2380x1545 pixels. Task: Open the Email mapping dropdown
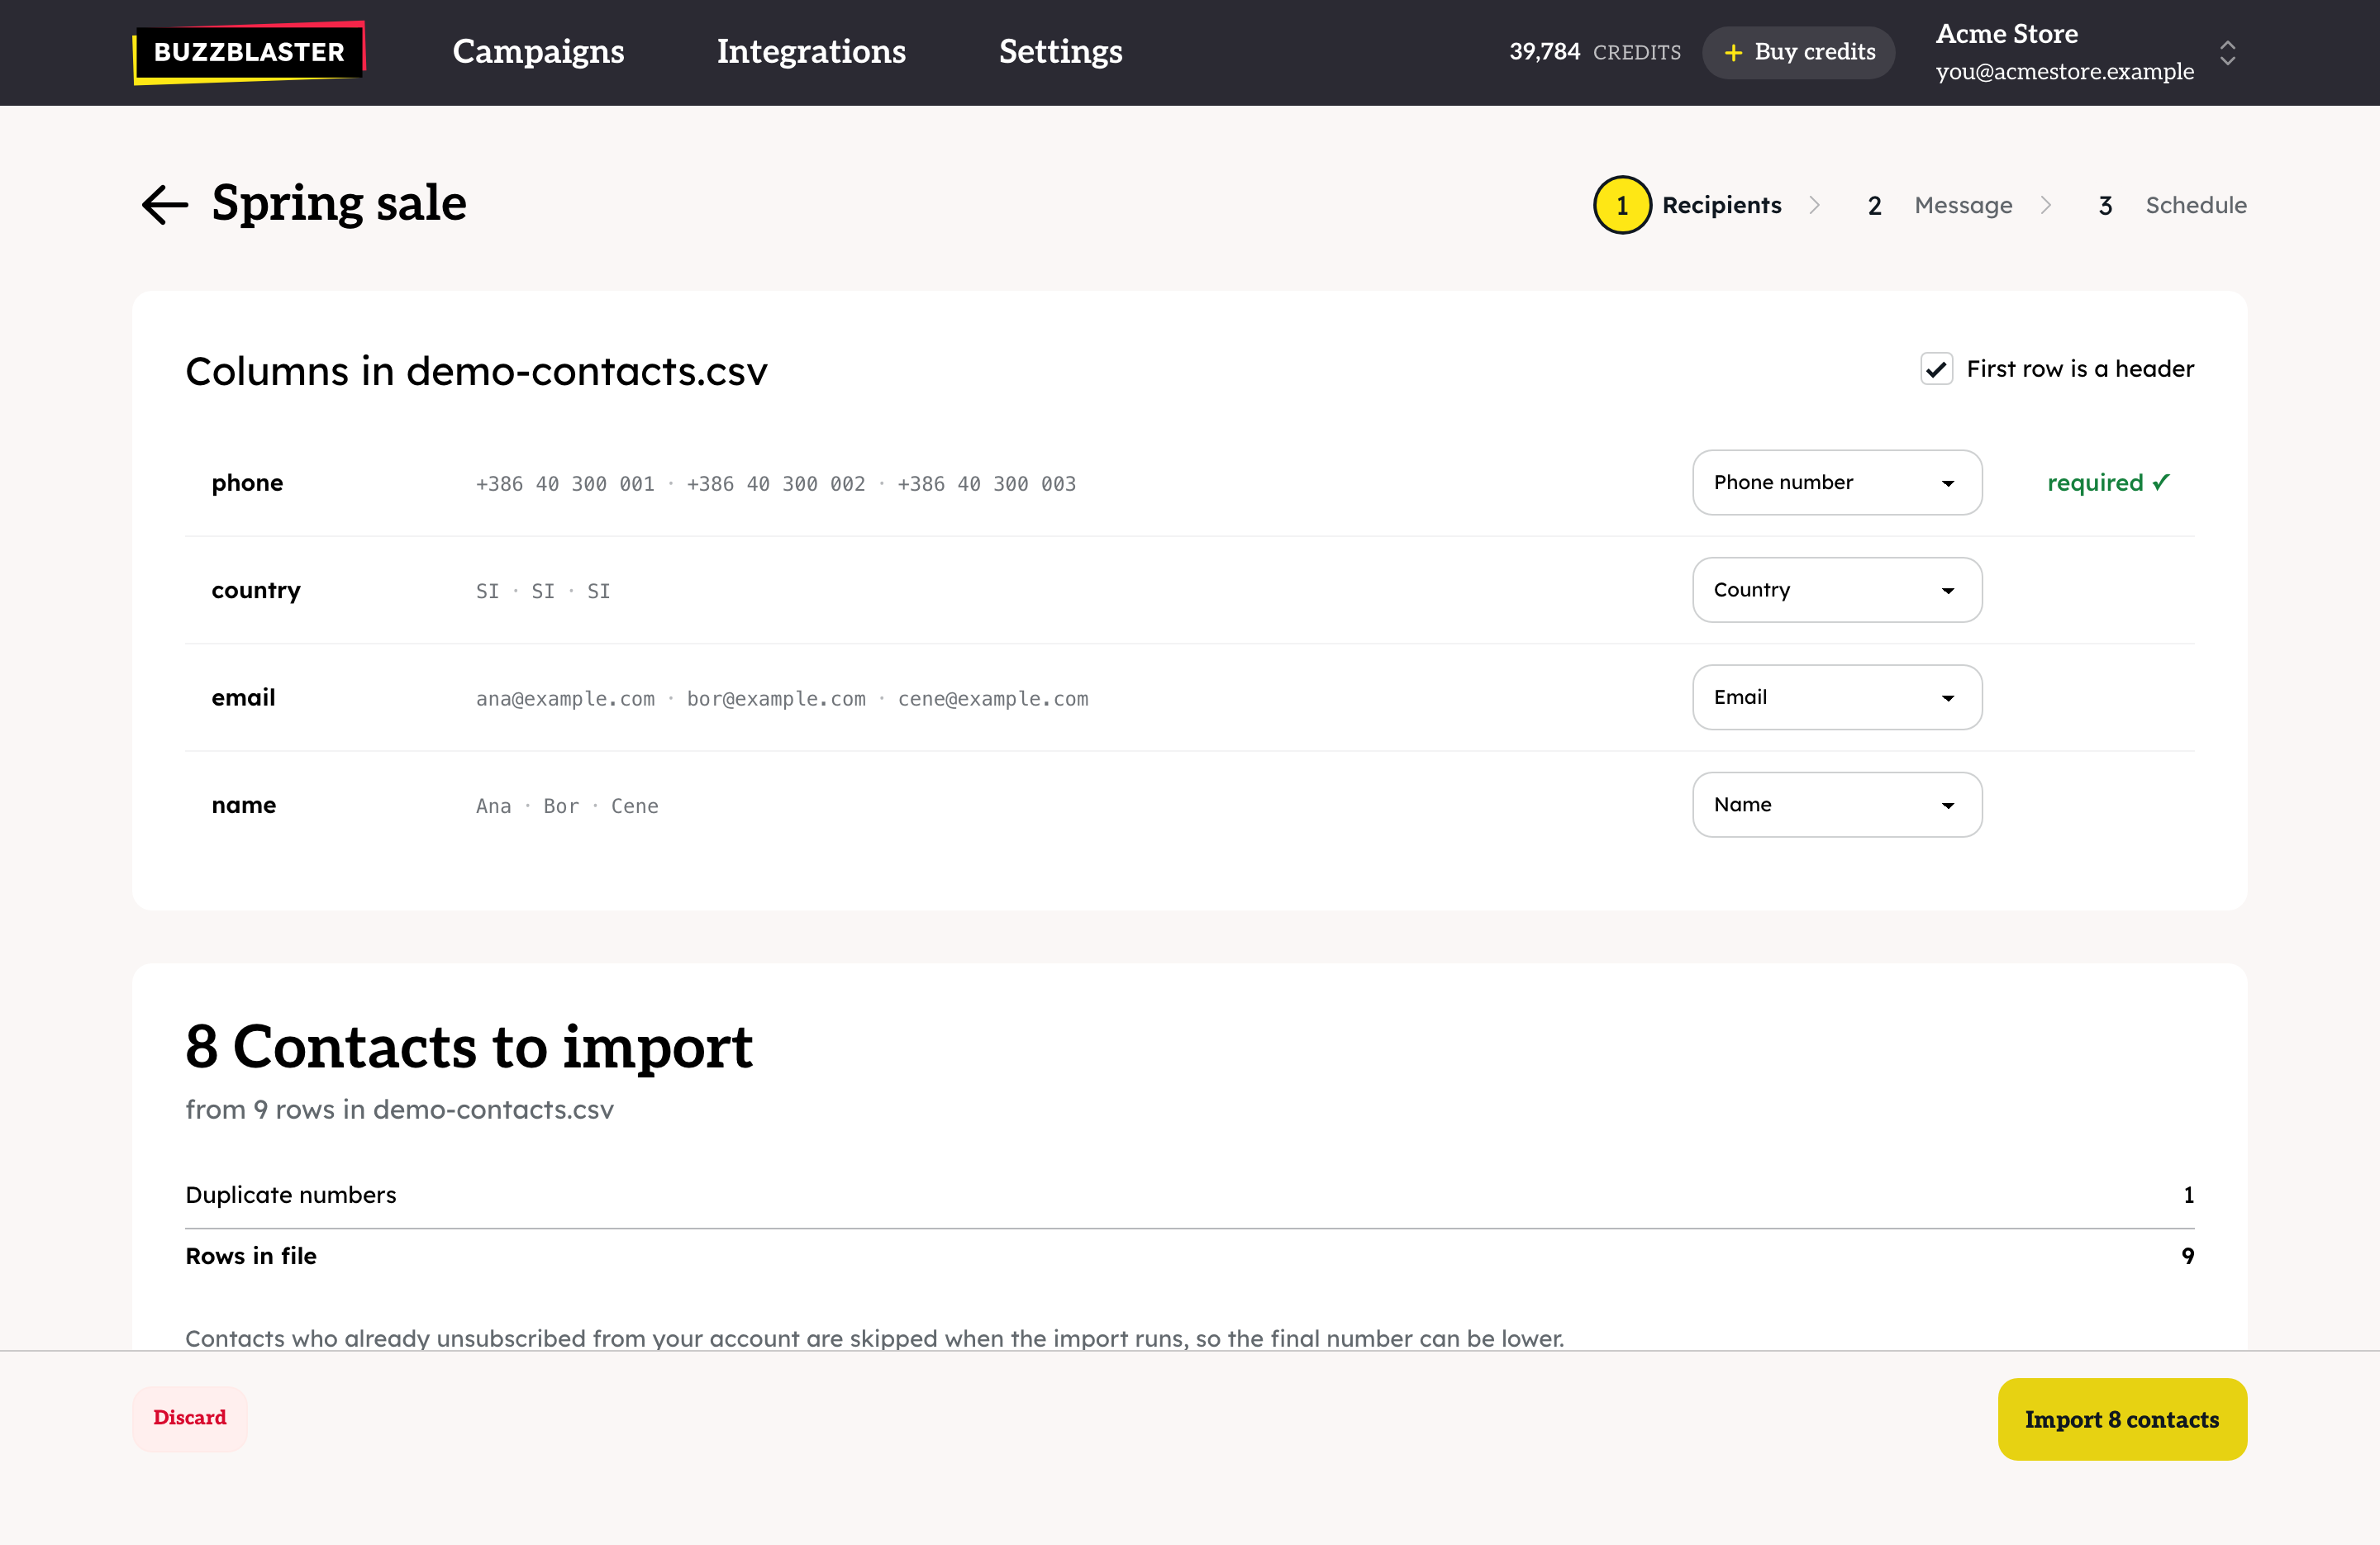click(x=1837, y=697)
